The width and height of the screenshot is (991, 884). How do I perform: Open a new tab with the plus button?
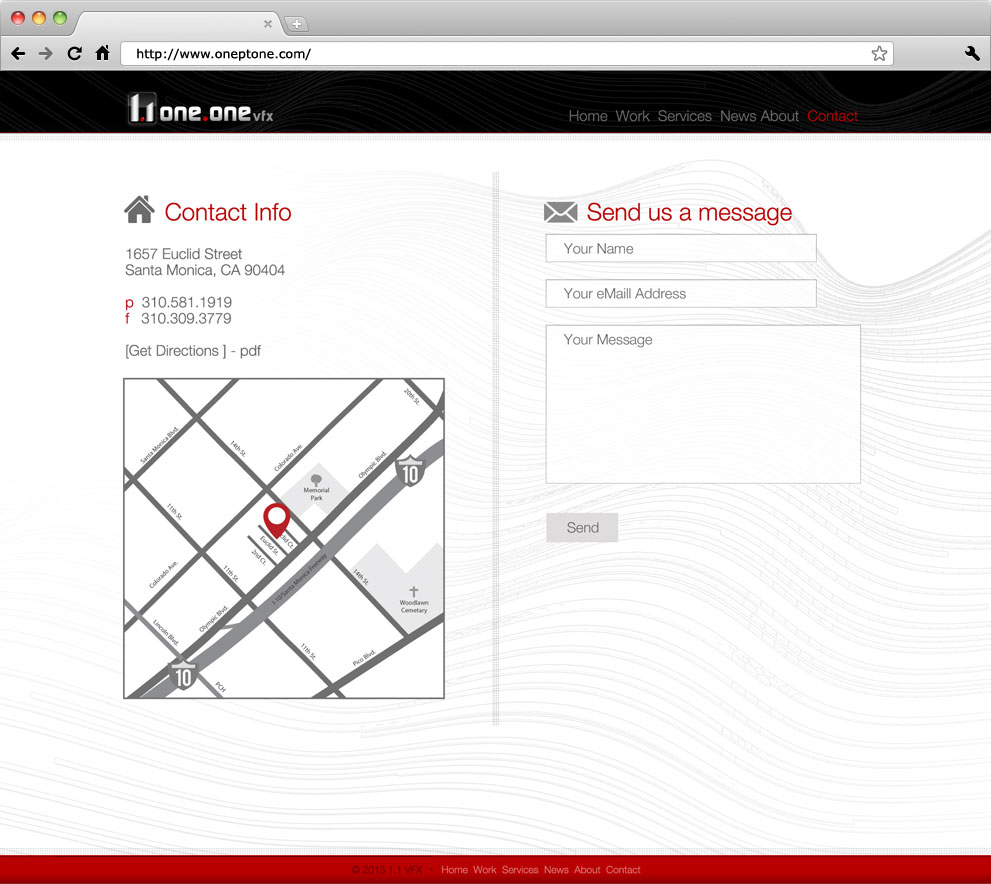point(297,24)
